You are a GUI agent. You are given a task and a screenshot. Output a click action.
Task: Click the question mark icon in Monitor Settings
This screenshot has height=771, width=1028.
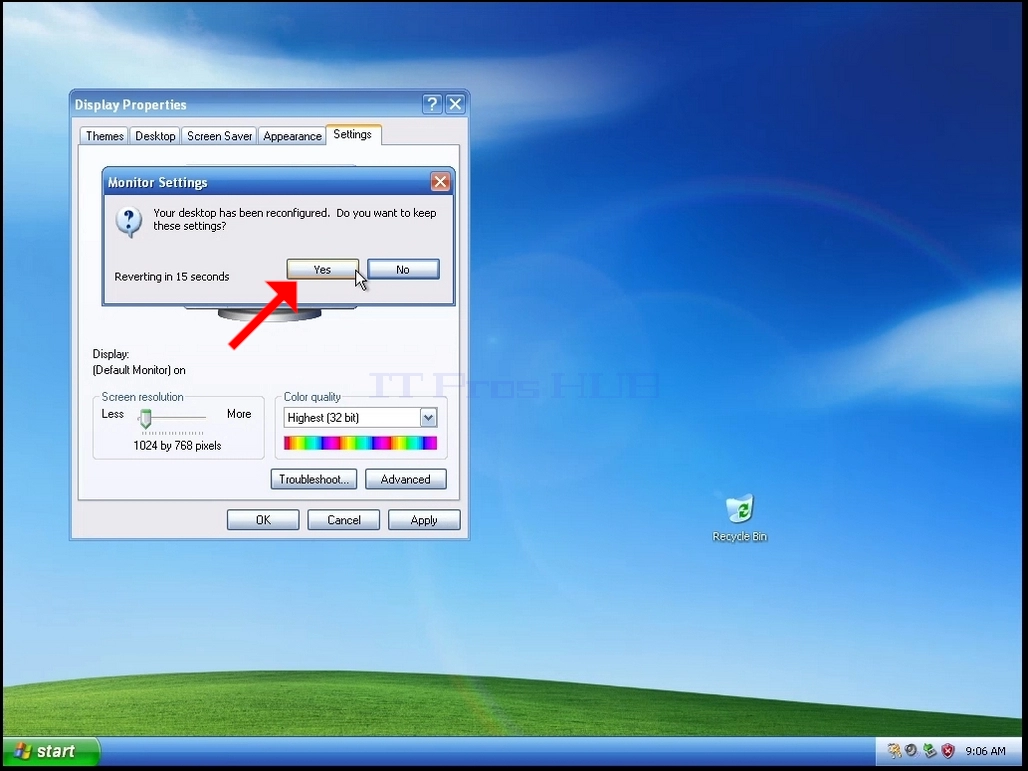click(129, 222)
